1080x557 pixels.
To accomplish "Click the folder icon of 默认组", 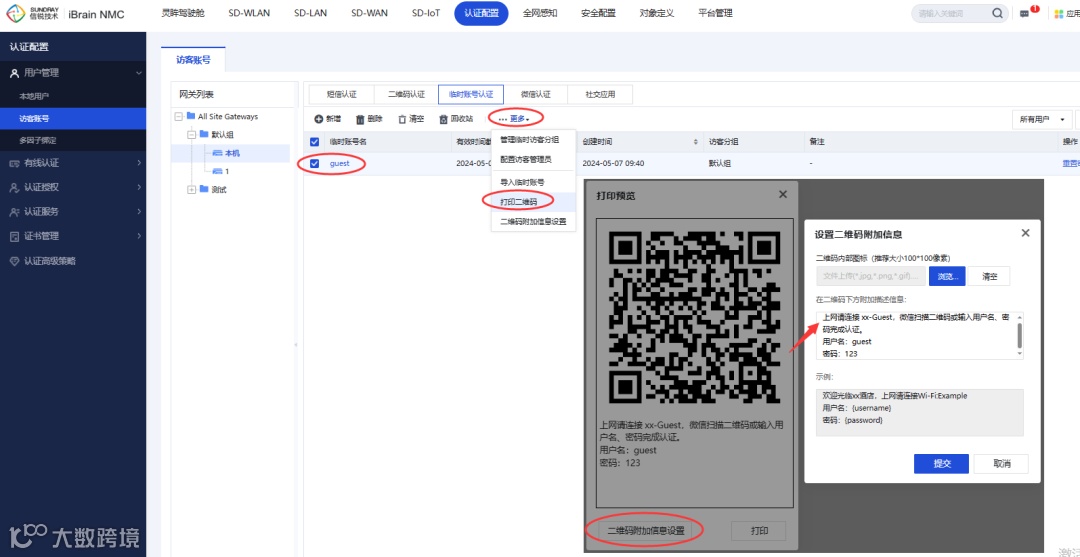I will (205, 134).
